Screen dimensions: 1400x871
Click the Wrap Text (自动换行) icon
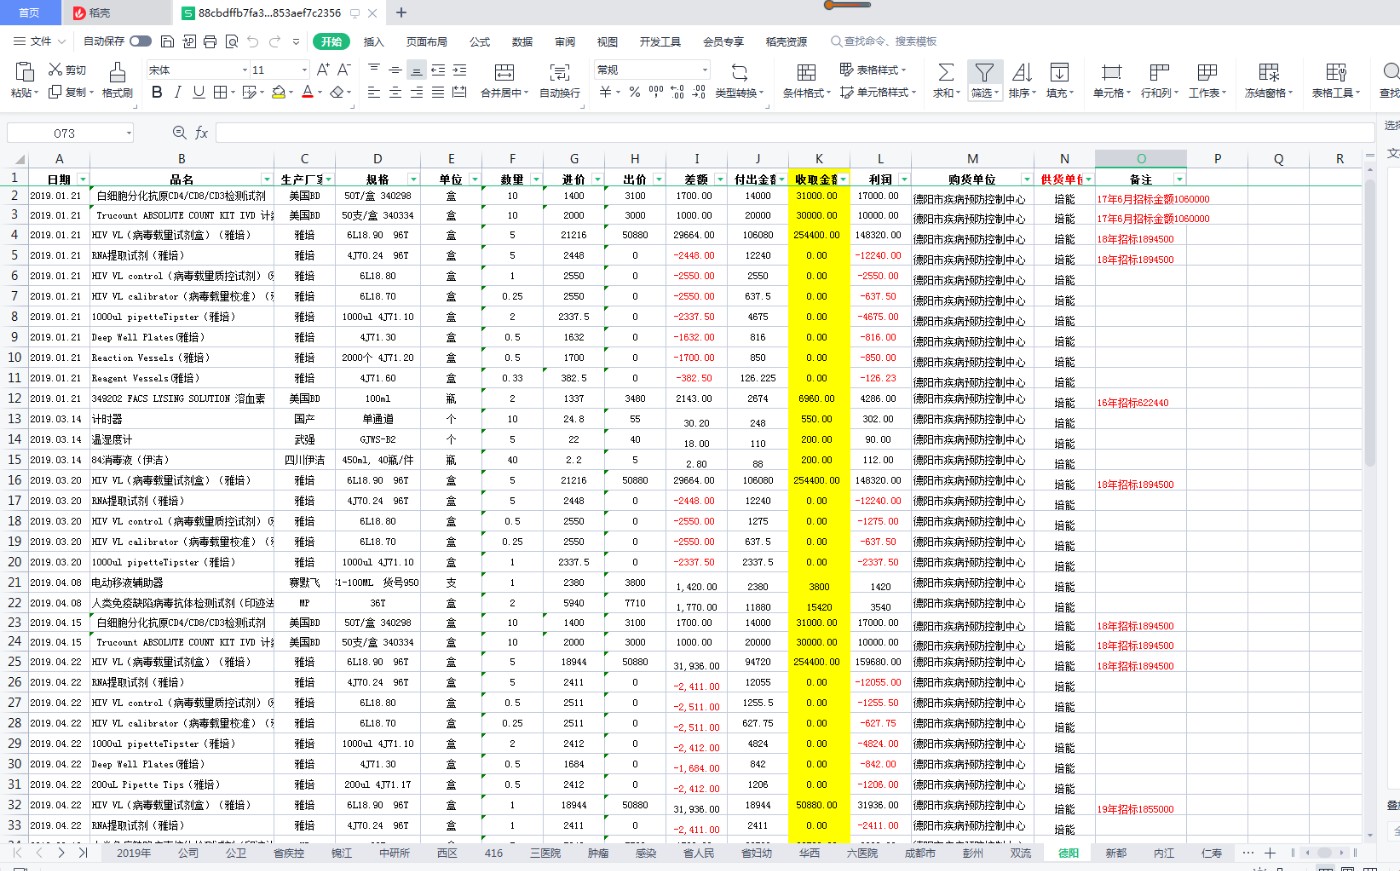point(559,72)
